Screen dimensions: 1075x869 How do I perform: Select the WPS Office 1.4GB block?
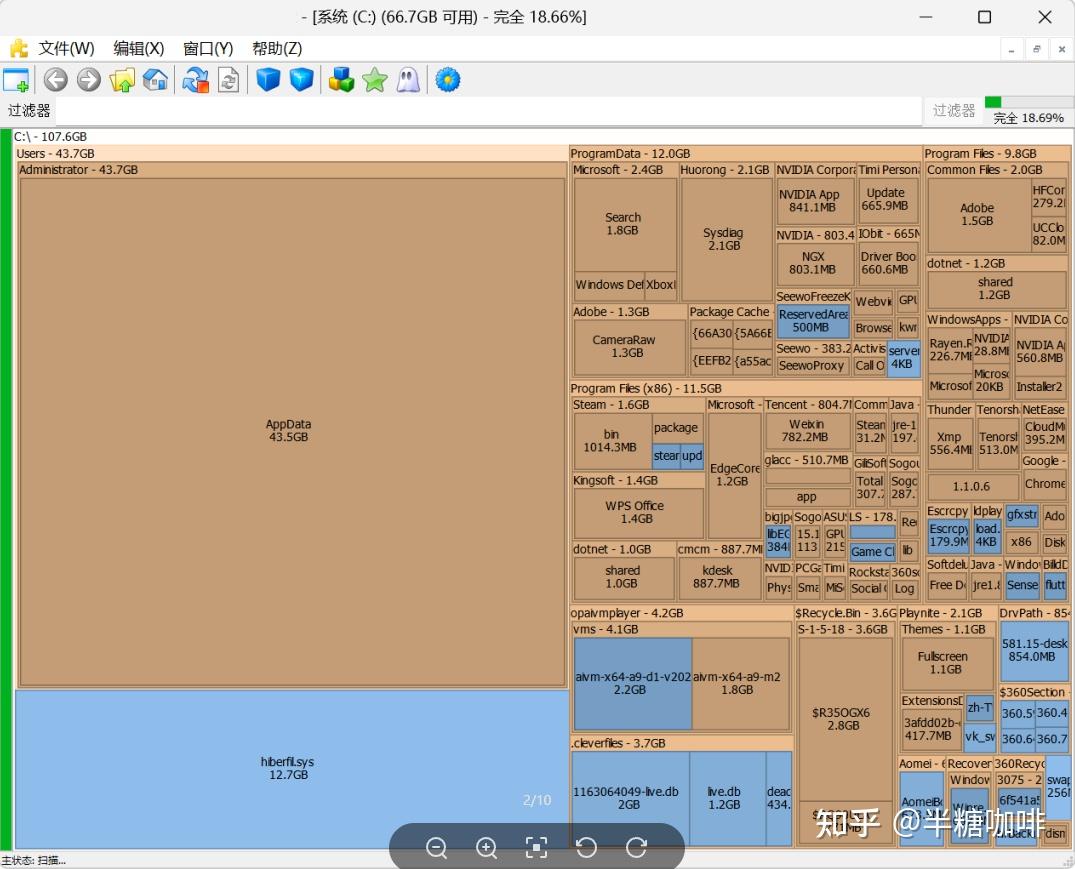click(x=638, y=513)
